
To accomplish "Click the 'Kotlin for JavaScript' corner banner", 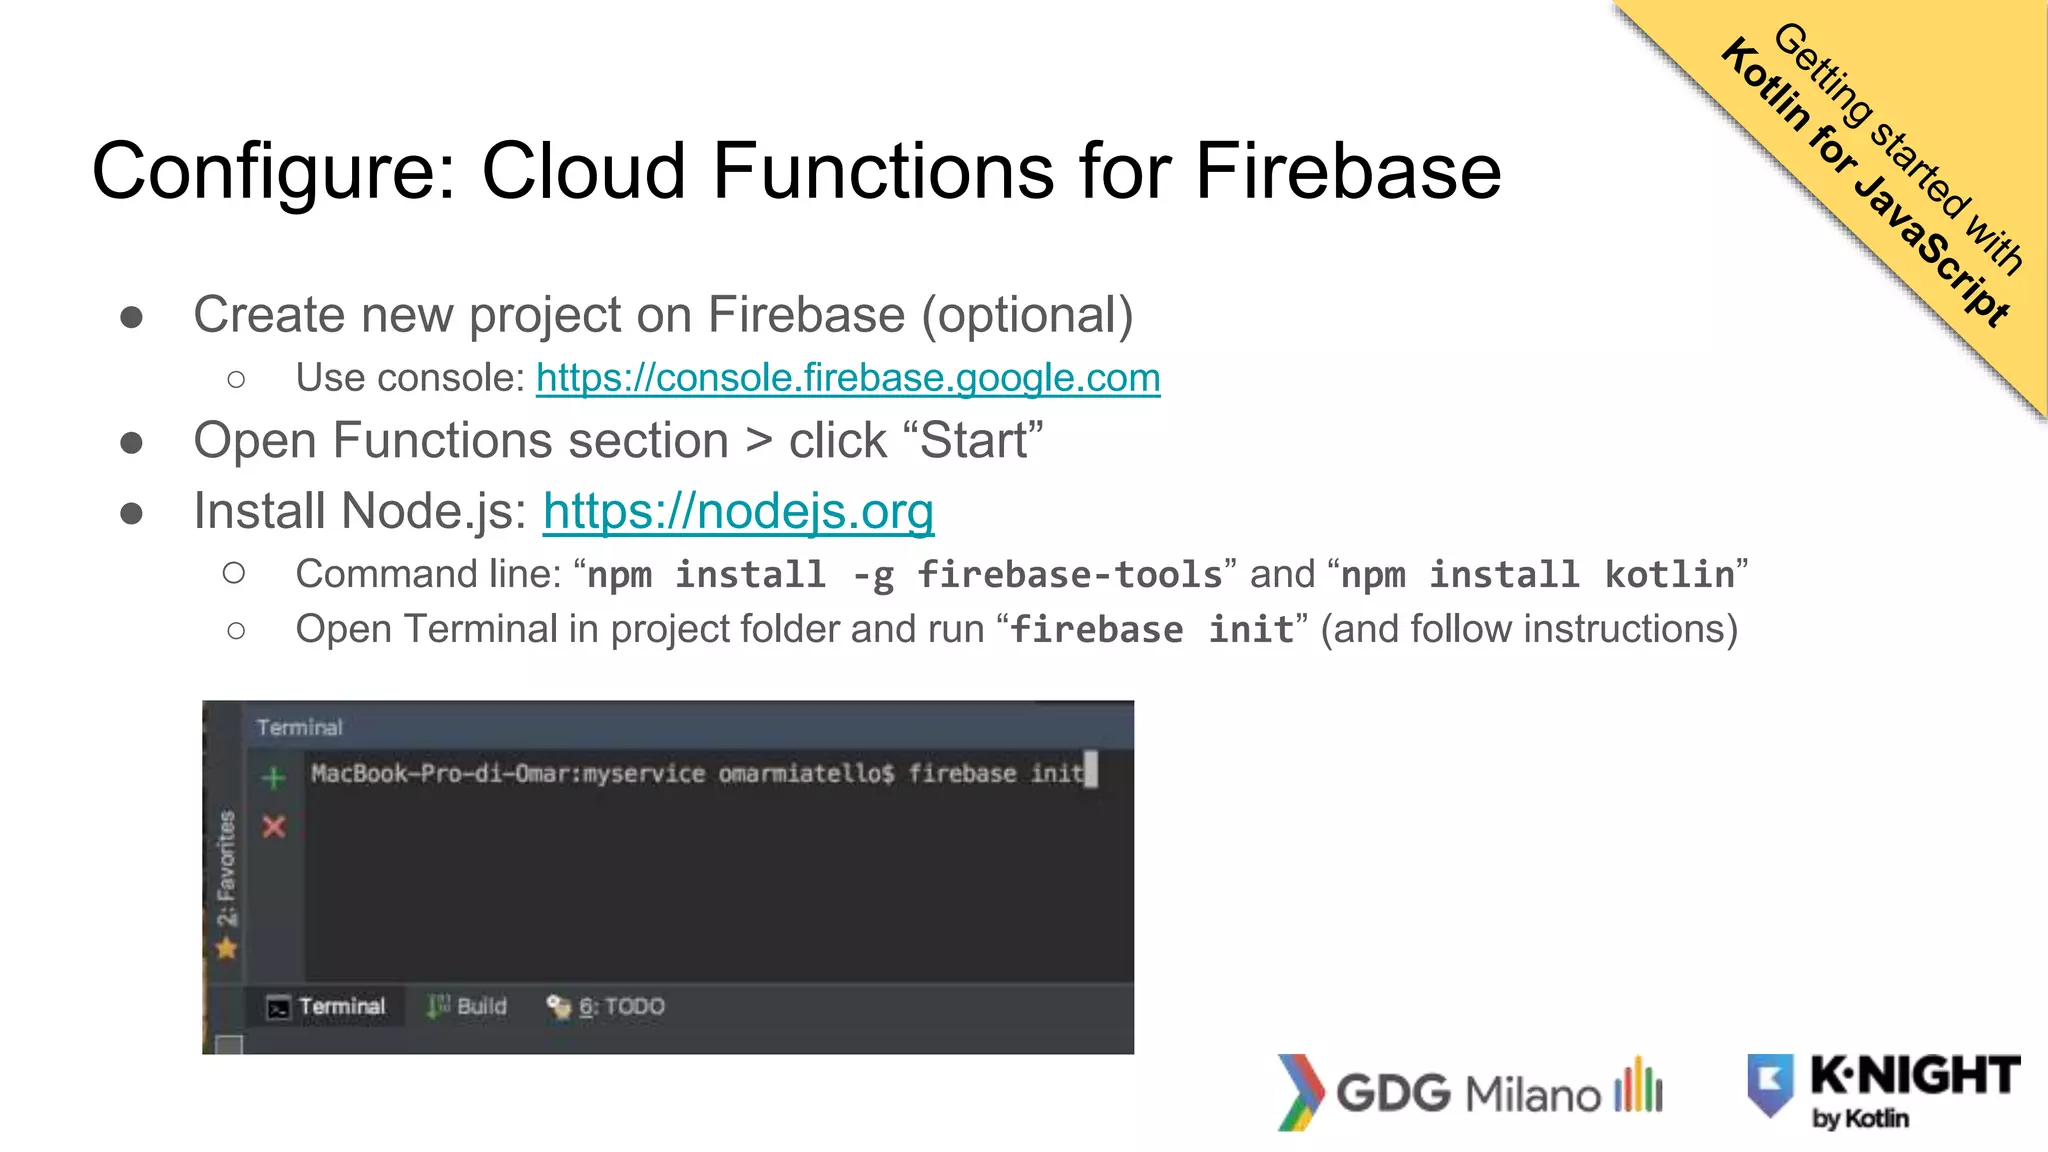I will (1866, 182).
